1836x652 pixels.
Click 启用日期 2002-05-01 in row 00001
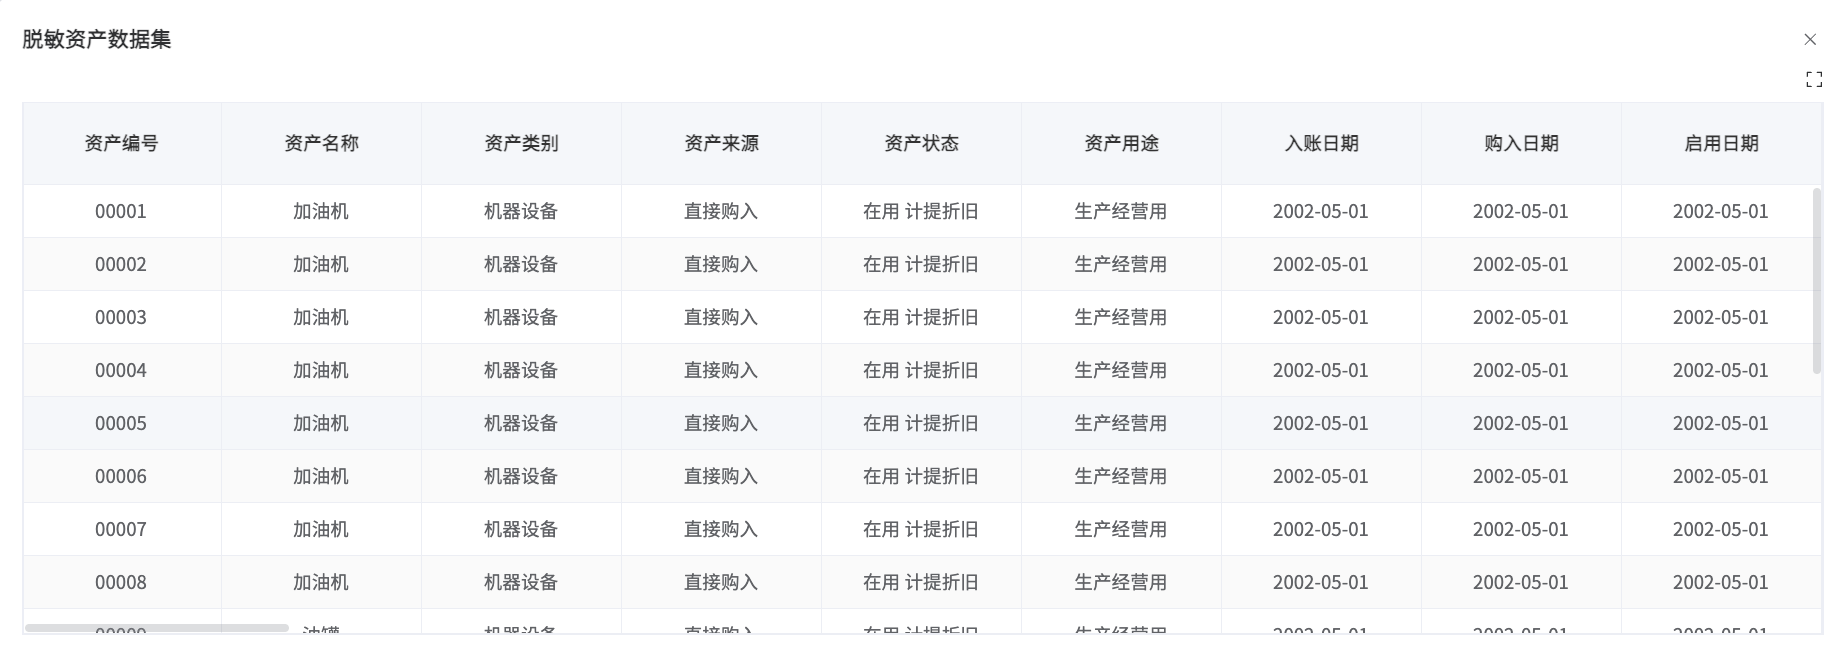1721,212
